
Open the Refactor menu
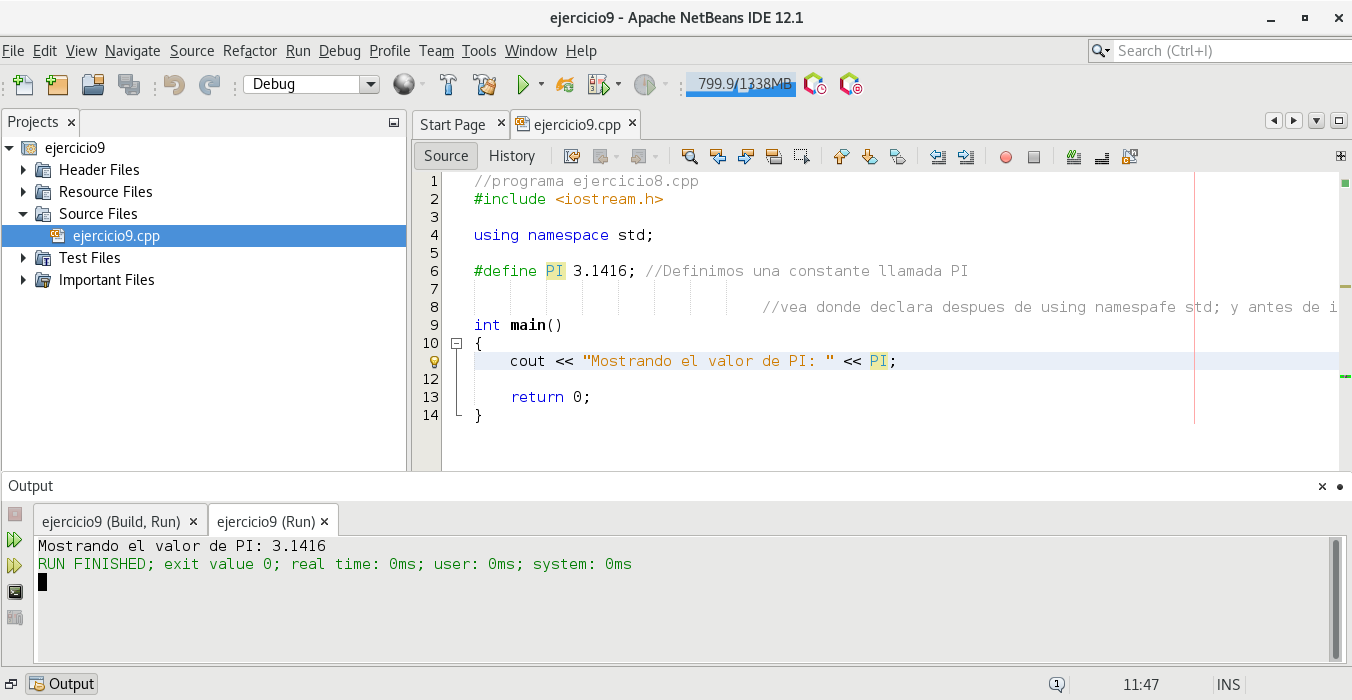[x=249, y=51]
